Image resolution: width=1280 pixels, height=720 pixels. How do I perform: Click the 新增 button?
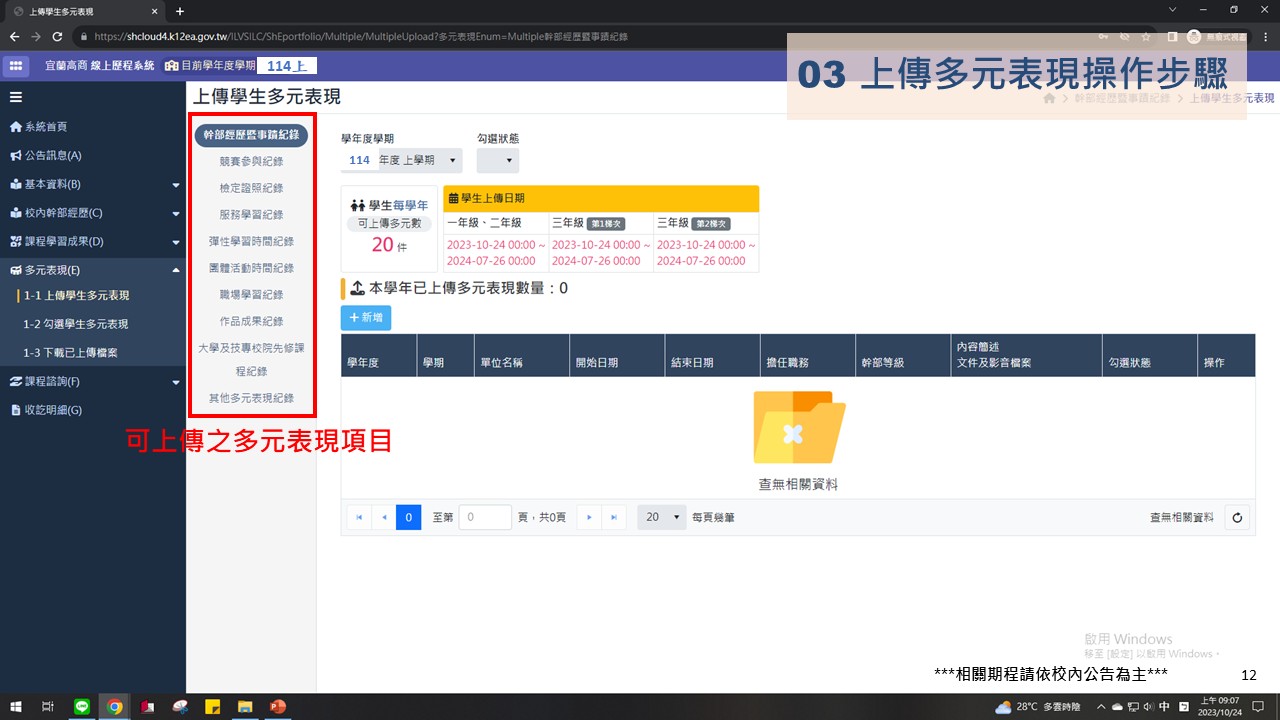click(x=366, y=317)
